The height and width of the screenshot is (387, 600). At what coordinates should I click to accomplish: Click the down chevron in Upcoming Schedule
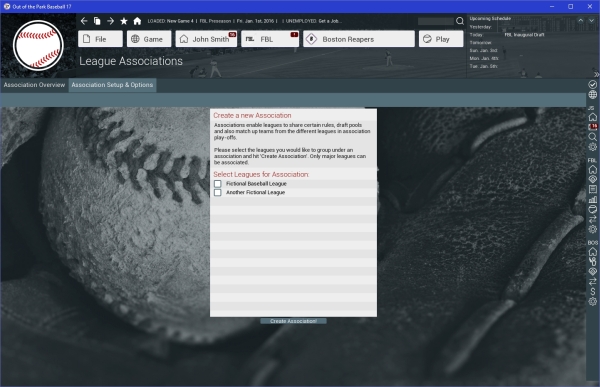pyautogui.click(x=592, y=20)
